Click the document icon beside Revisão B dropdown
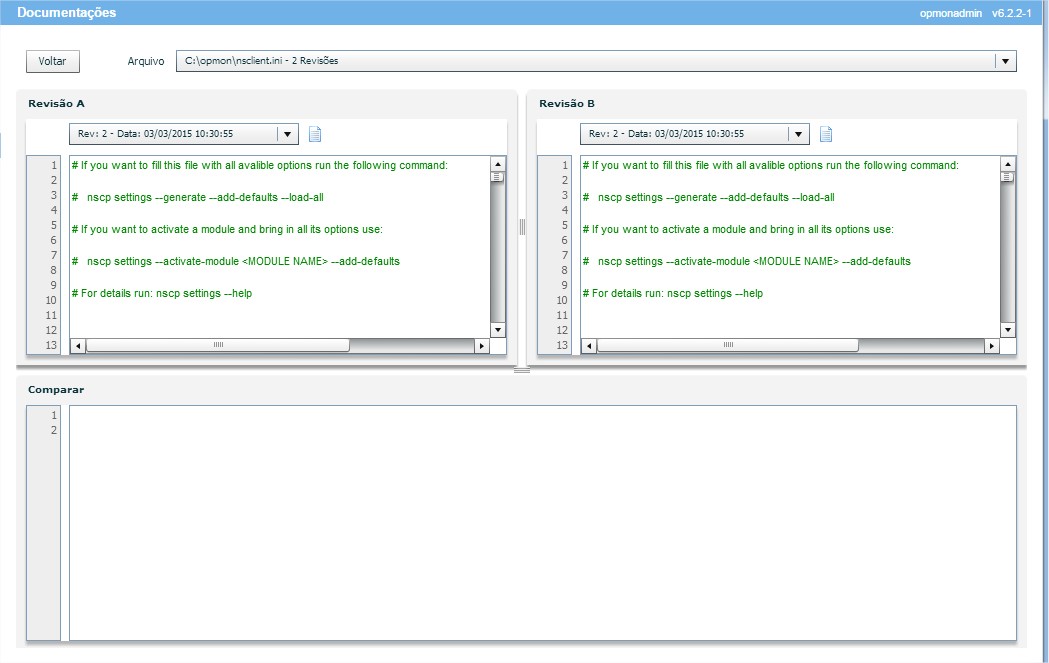Screen dimensions: 1049x663 coord(826,134)
